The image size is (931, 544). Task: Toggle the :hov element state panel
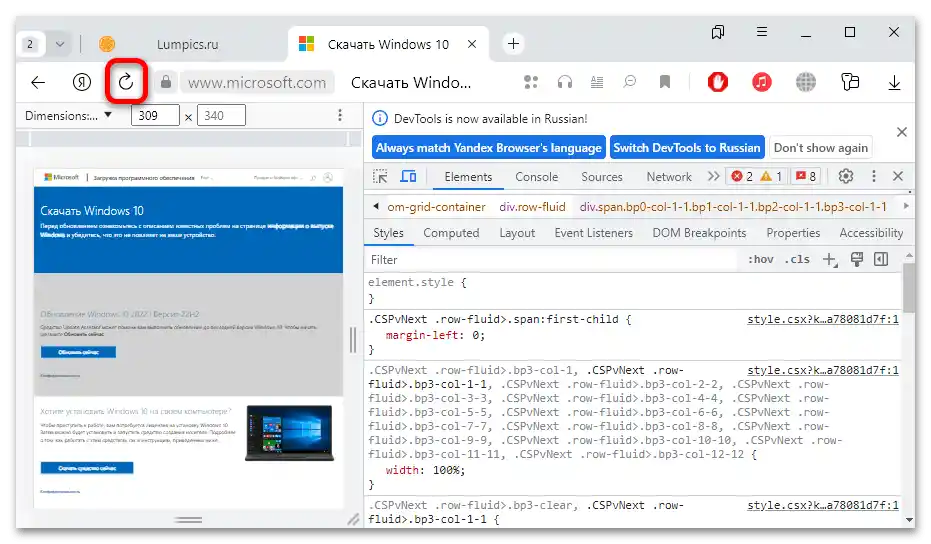click(x=761, y=259)
